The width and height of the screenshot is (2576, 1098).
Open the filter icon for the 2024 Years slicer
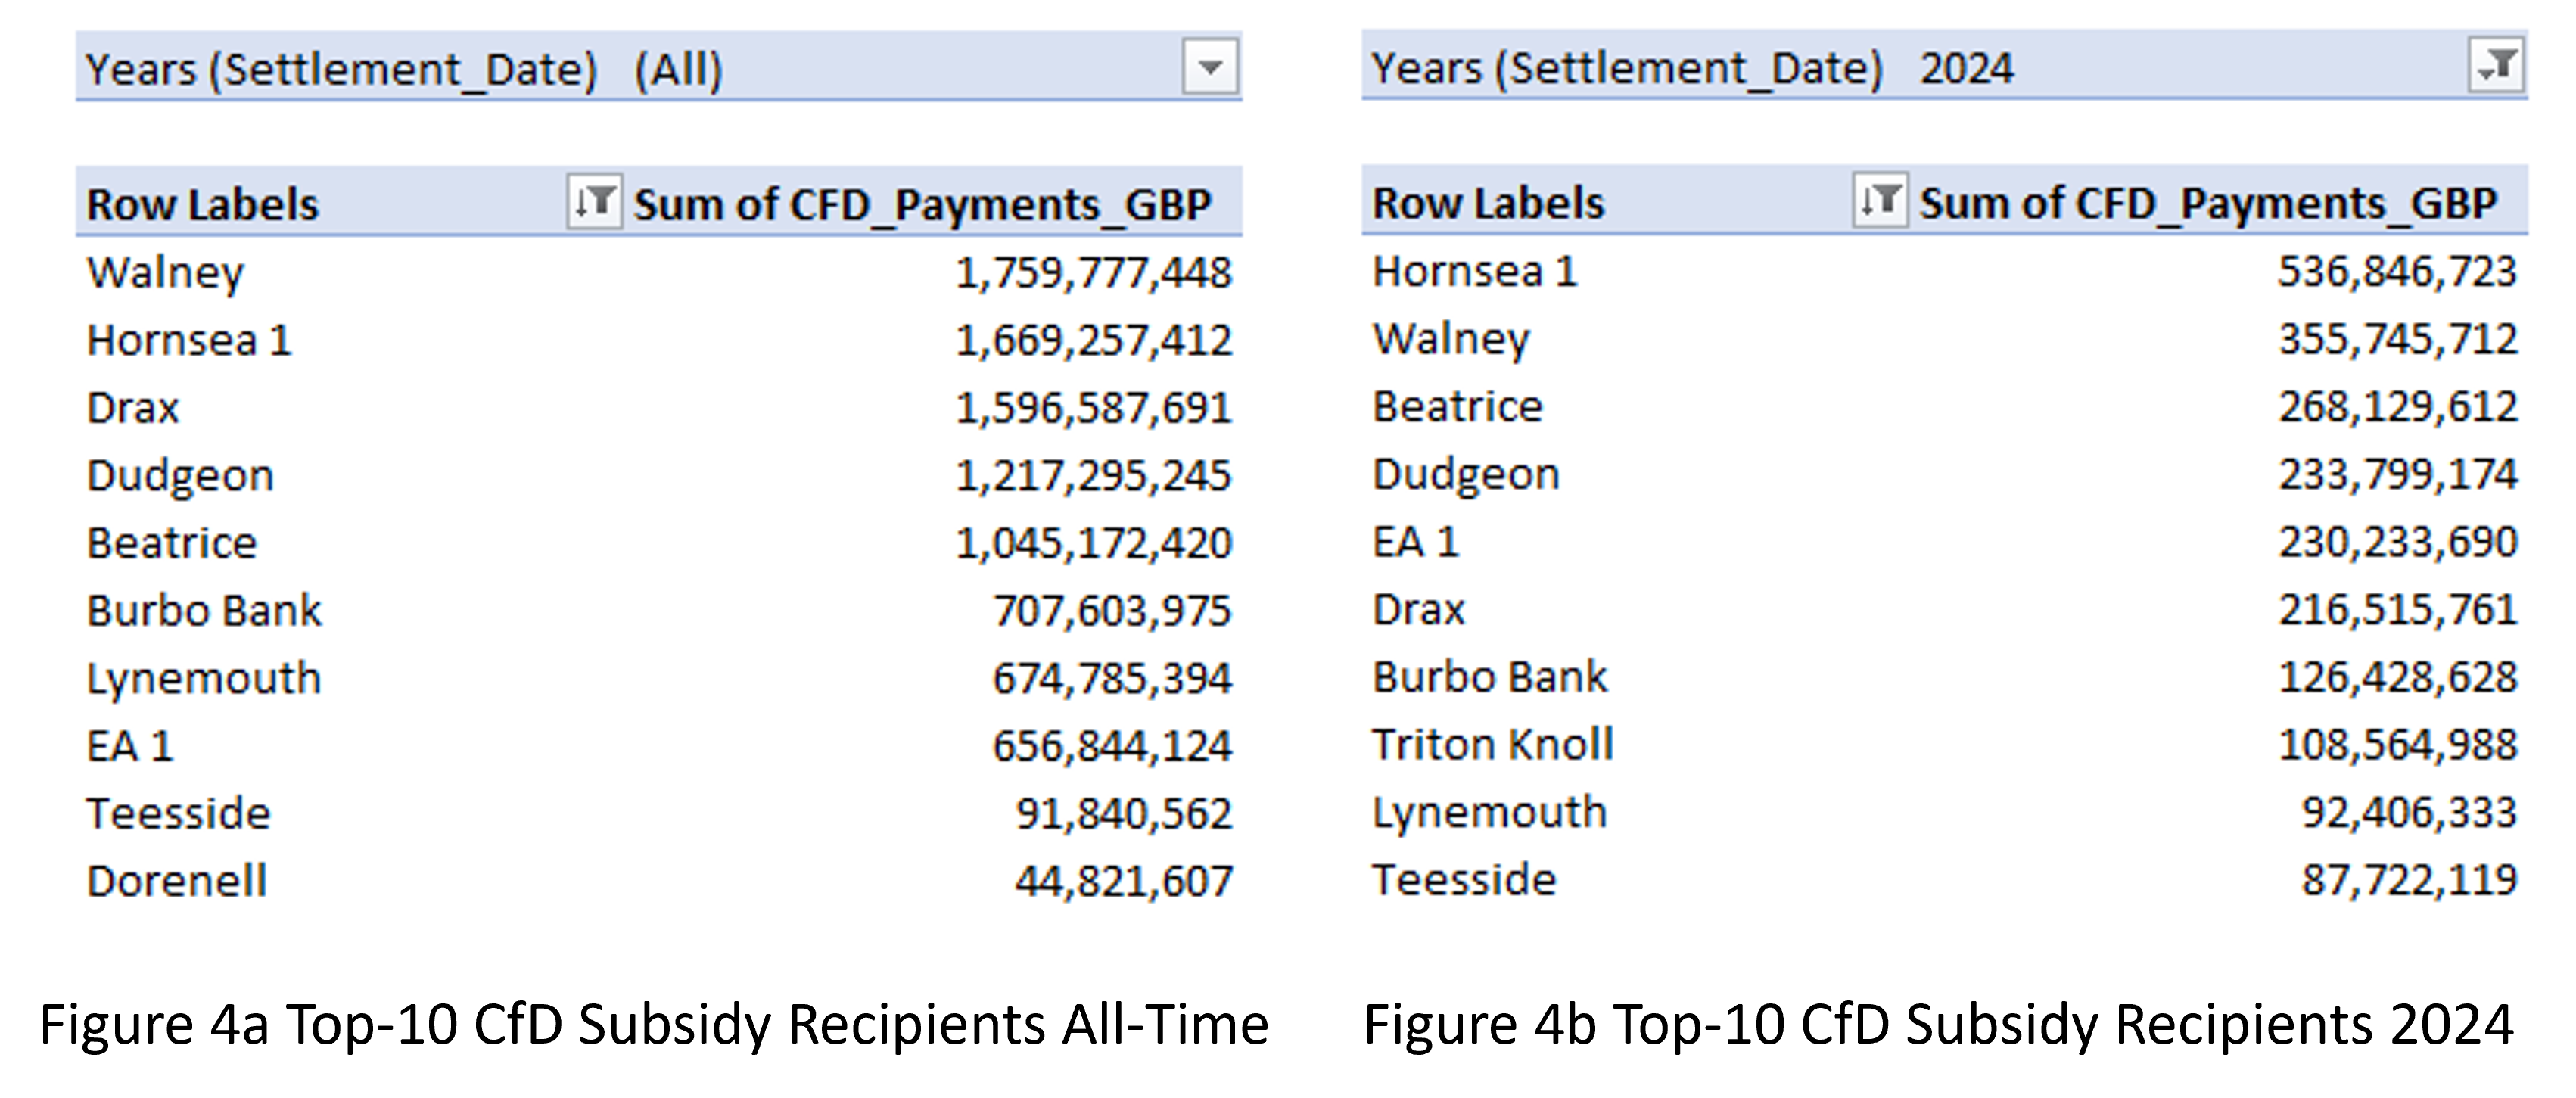click(x=2497, y=66)
